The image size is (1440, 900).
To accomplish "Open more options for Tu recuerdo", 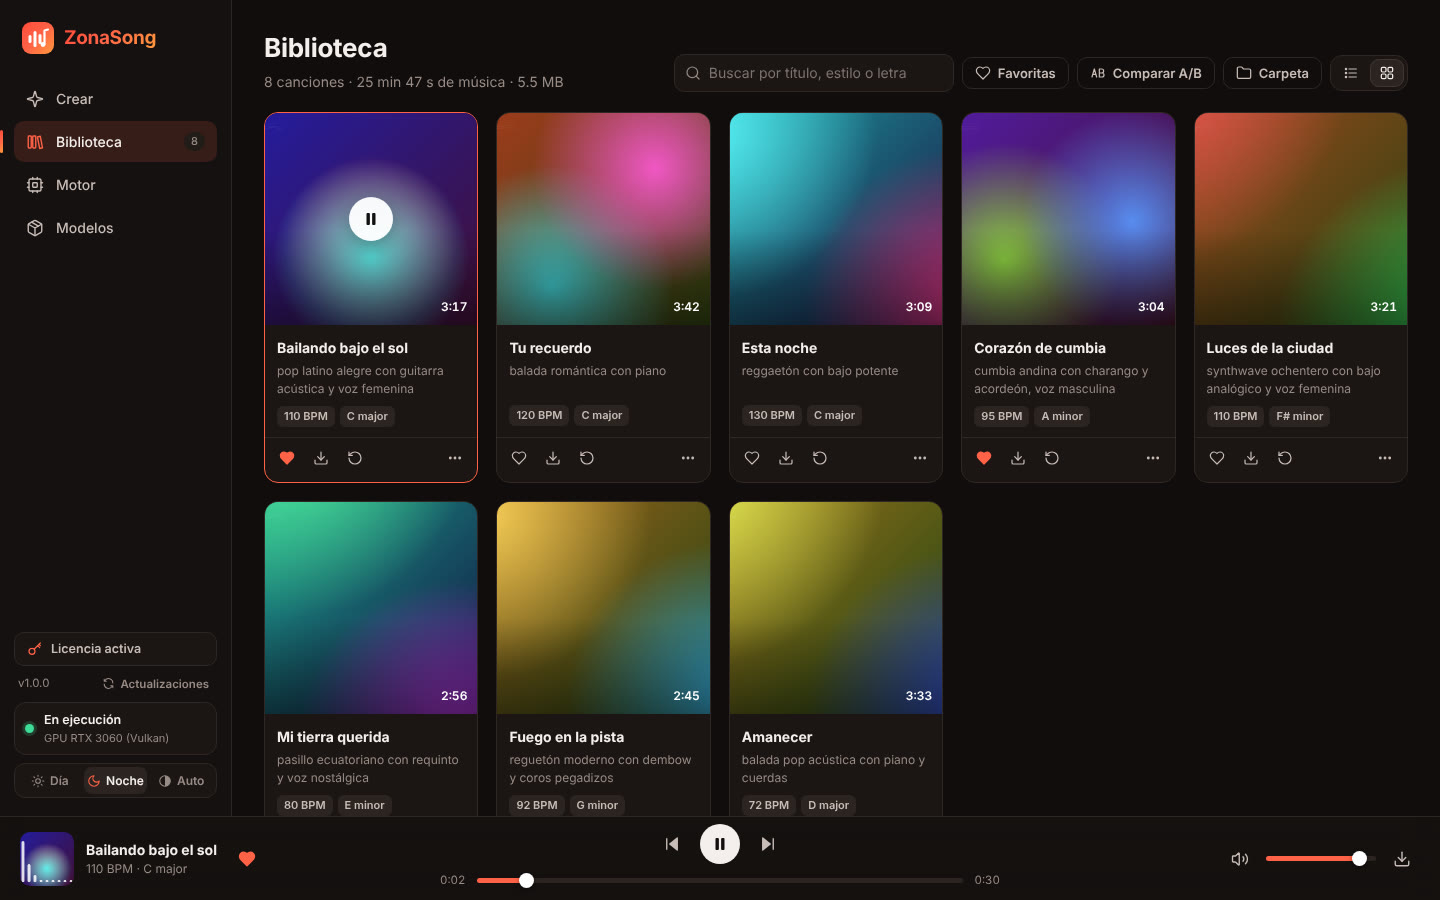I will [688, 458].
